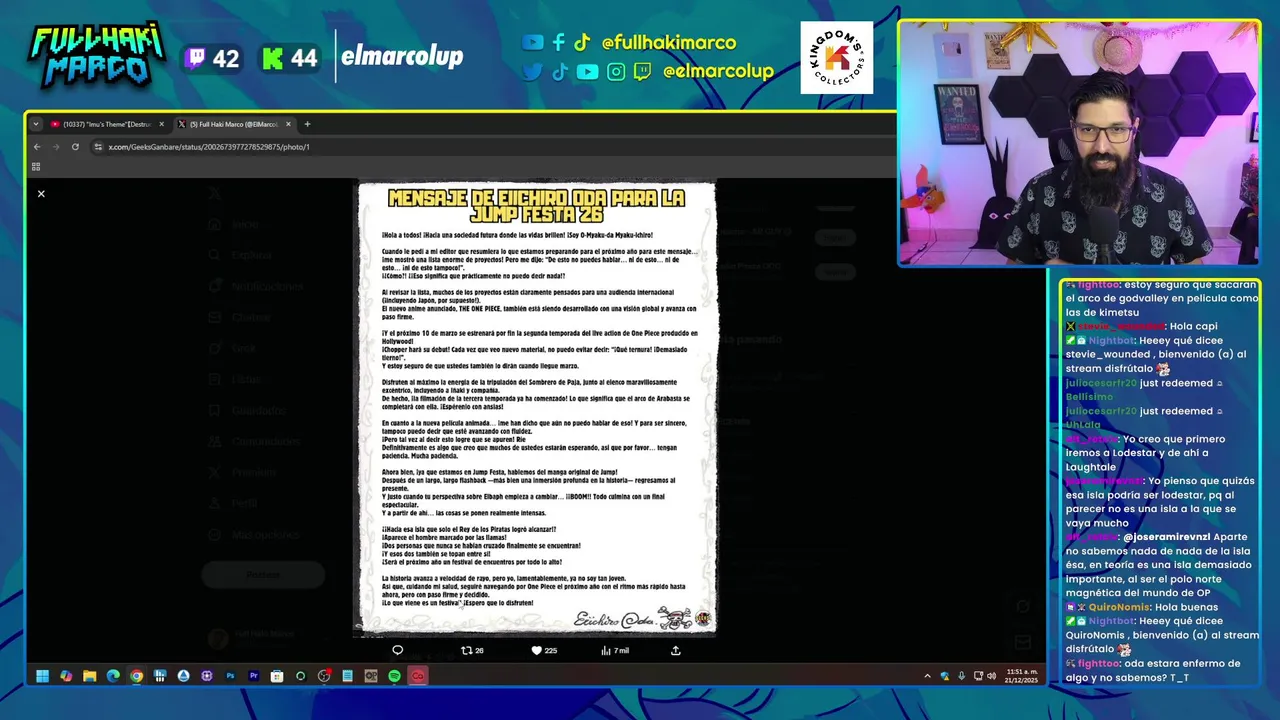The image size is (1280, 720).
Task: Expand the hidden system tray icons chevron
Action: (927, 676)
